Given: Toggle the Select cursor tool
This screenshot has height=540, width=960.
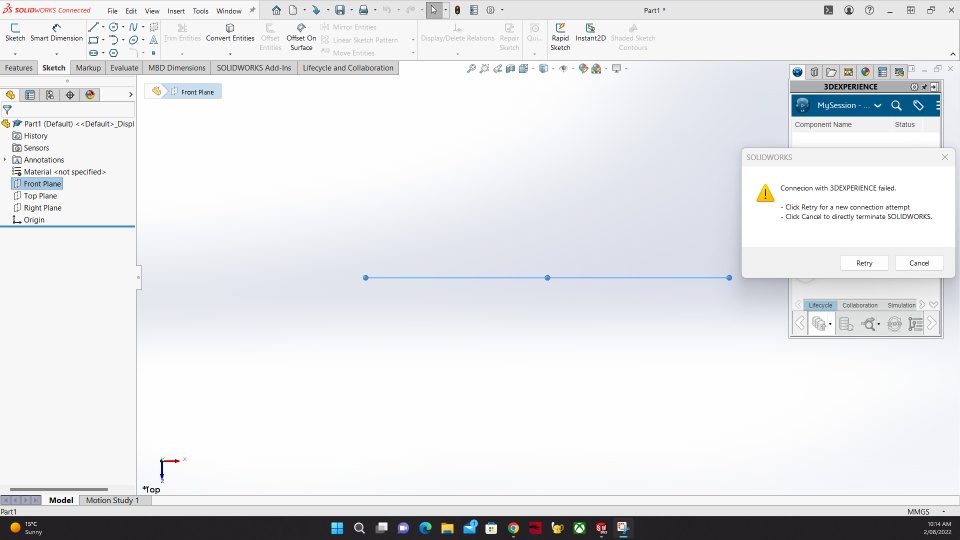Looking at the screenshot, I should click(x=433, y=10).
